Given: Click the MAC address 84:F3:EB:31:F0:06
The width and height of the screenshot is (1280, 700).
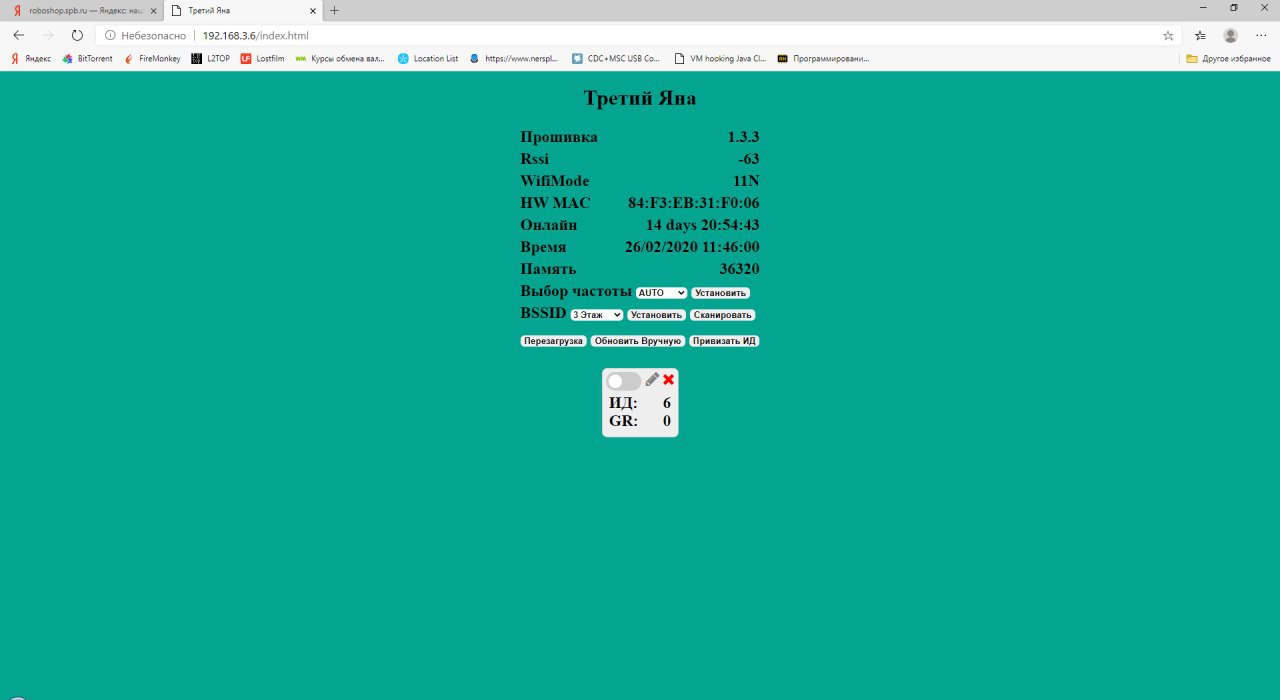Looking at the screenshot, I should tap(694, 203).
